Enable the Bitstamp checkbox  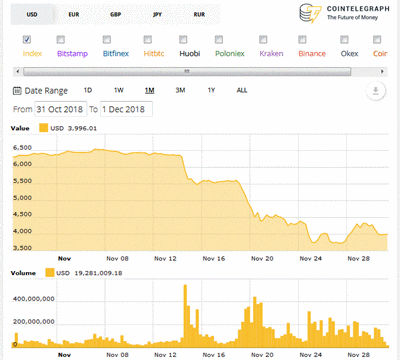(x=60, y=40)
